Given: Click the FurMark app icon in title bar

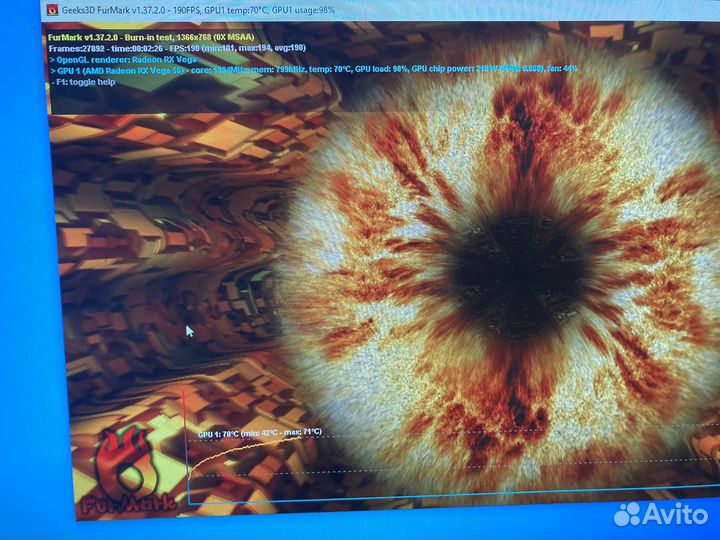Looking at the screenshot, I should [x=52, y=10].
